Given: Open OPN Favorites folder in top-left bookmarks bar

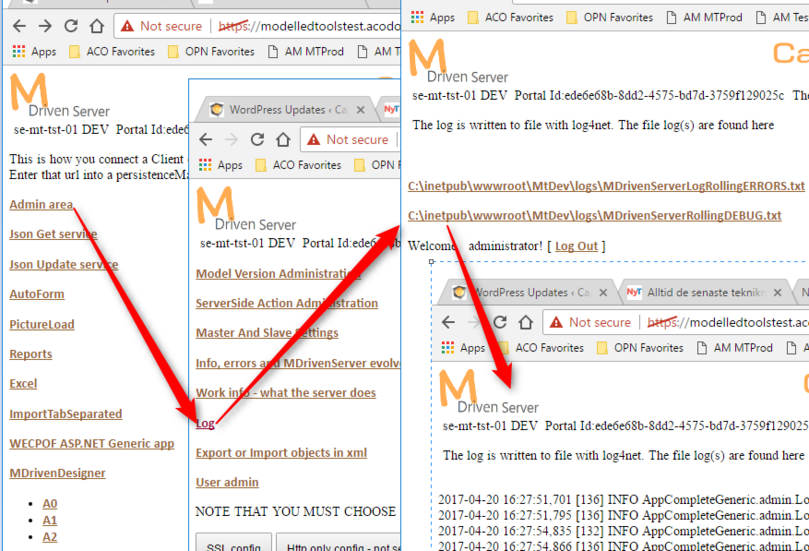Looking at the screenshot, I should pos(212,52).
